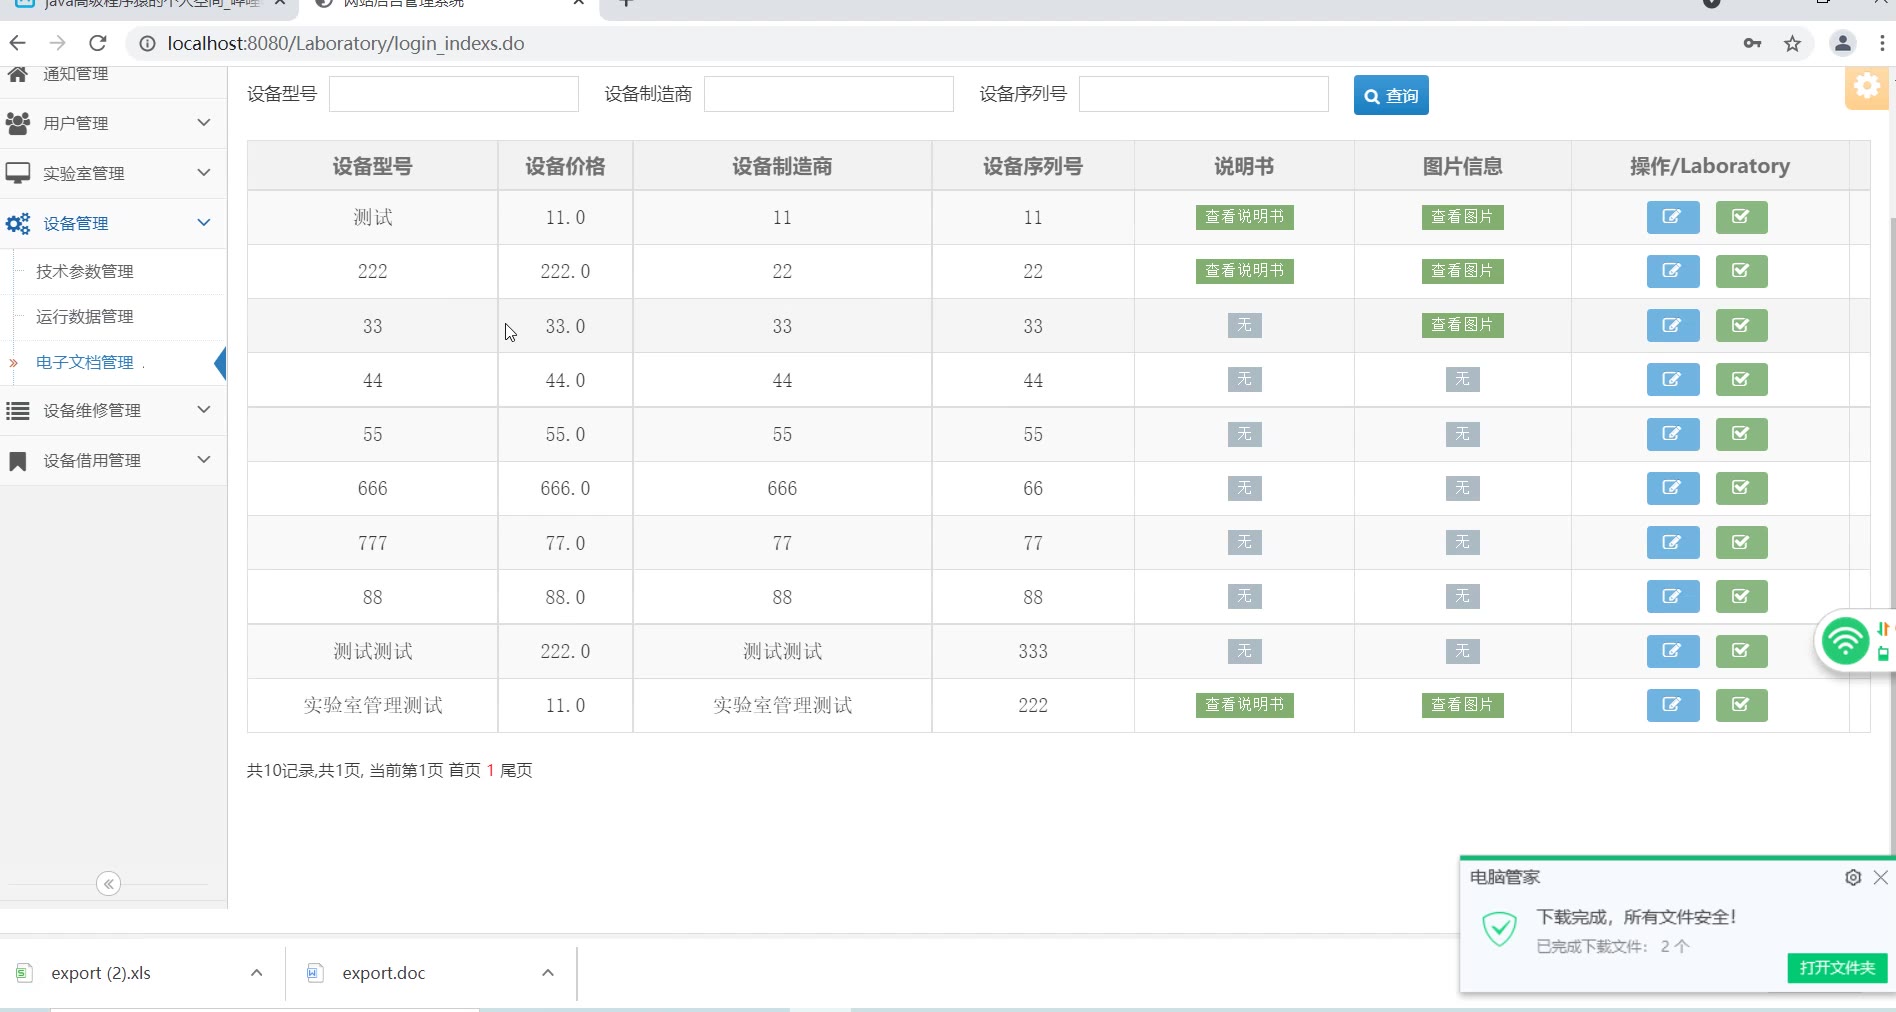Open export.doc download options arrow
The image size is (1896, 1012).
548,973
